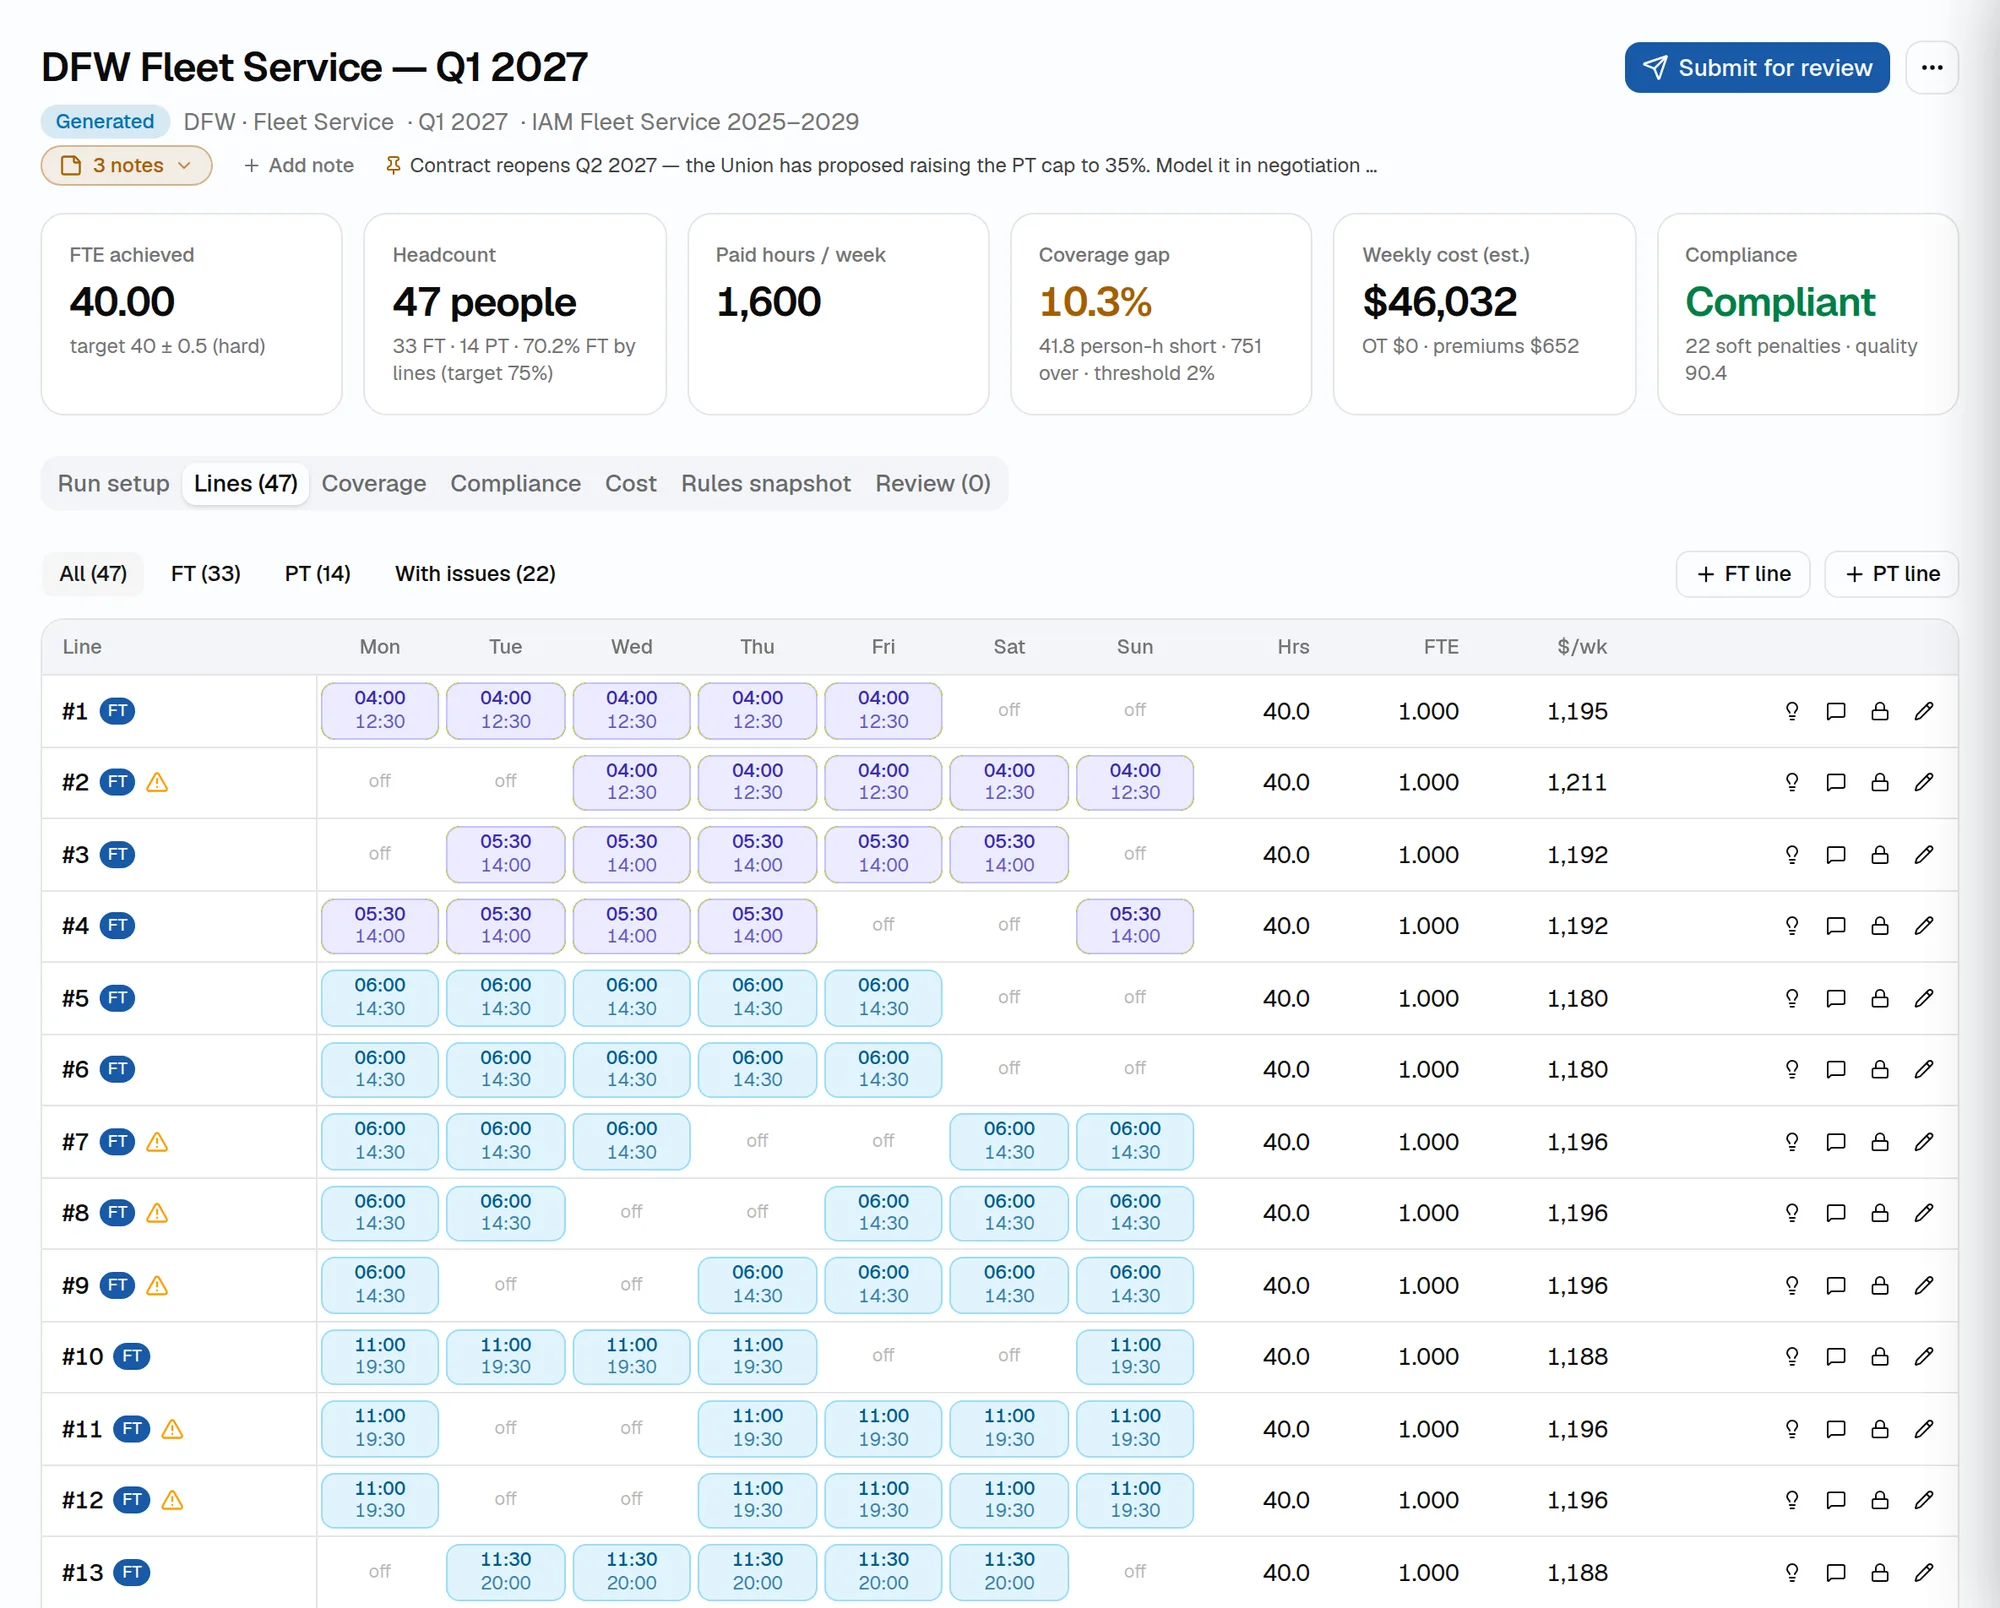Open the Review (0) tab

(933, 483)
